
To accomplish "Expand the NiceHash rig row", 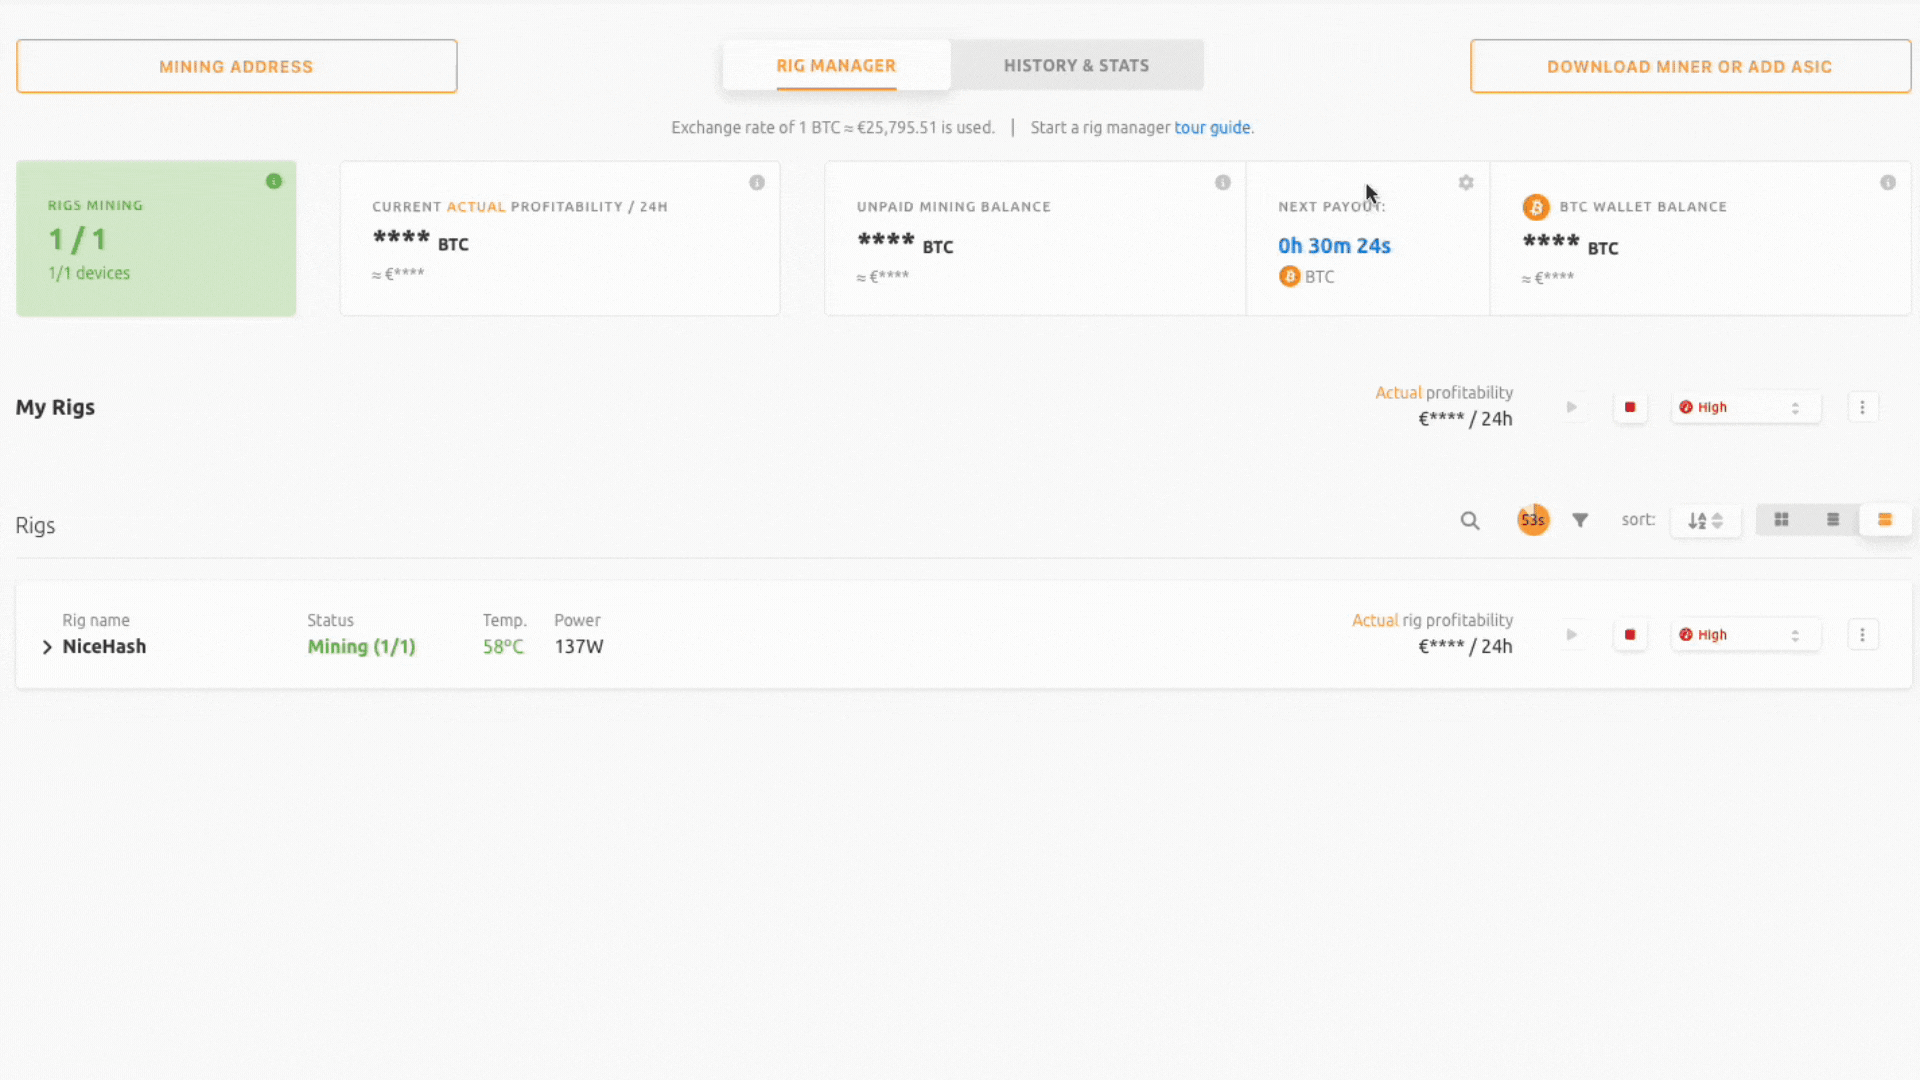I will [x=46, y=646].
